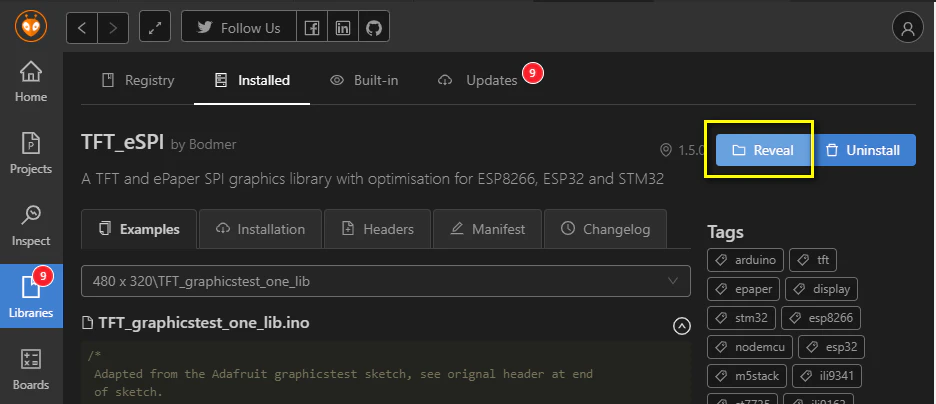Click the TFT_graphicstest_one_lib.ino file name

tap(204, 323)
